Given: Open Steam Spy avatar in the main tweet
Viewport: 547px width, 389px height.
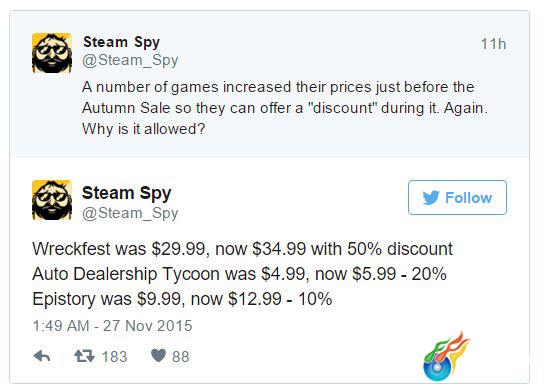Looking at the screenshot, I should [52, 200].
